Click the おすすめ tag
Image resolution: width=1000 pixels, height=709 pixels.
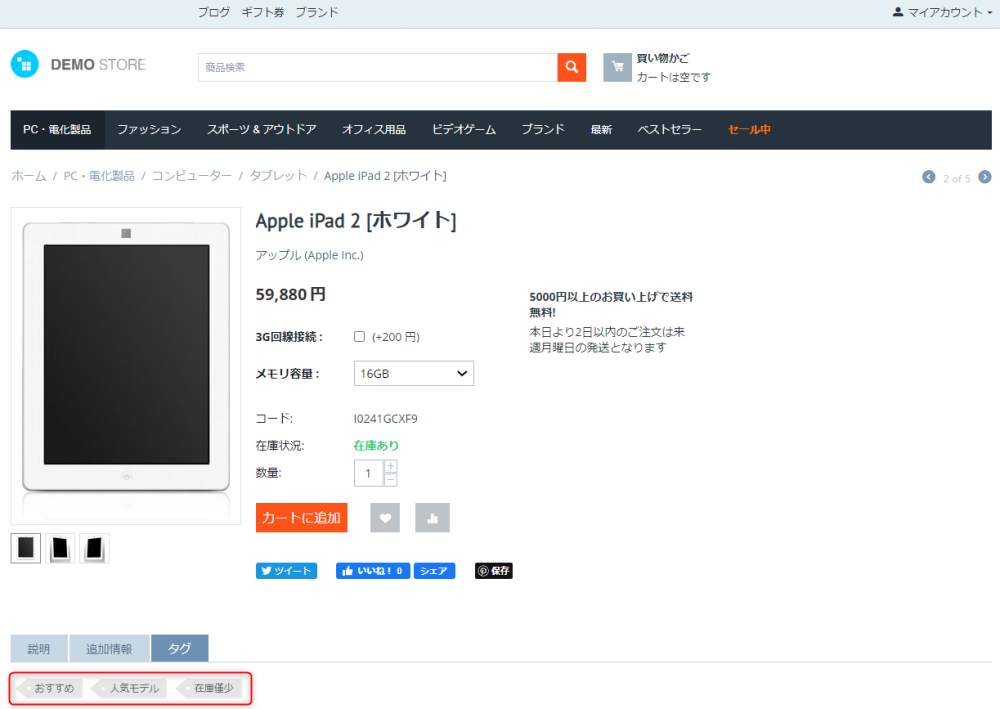50,688
